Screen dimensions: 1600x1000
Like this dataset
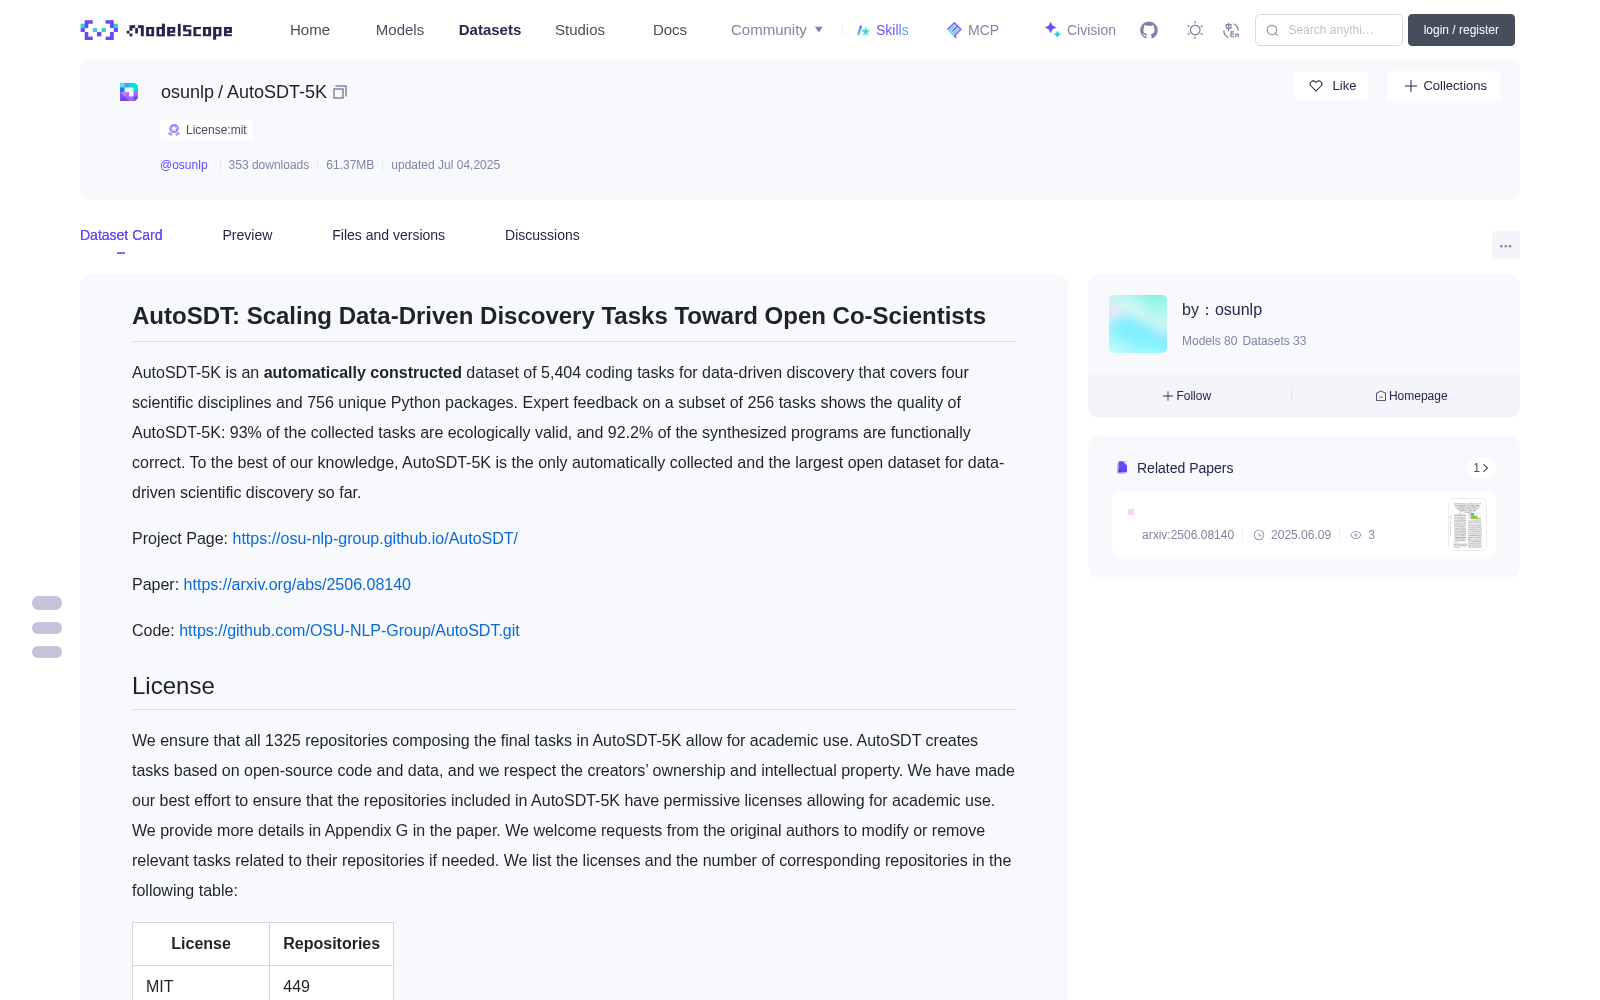(x=1332, y=86)
